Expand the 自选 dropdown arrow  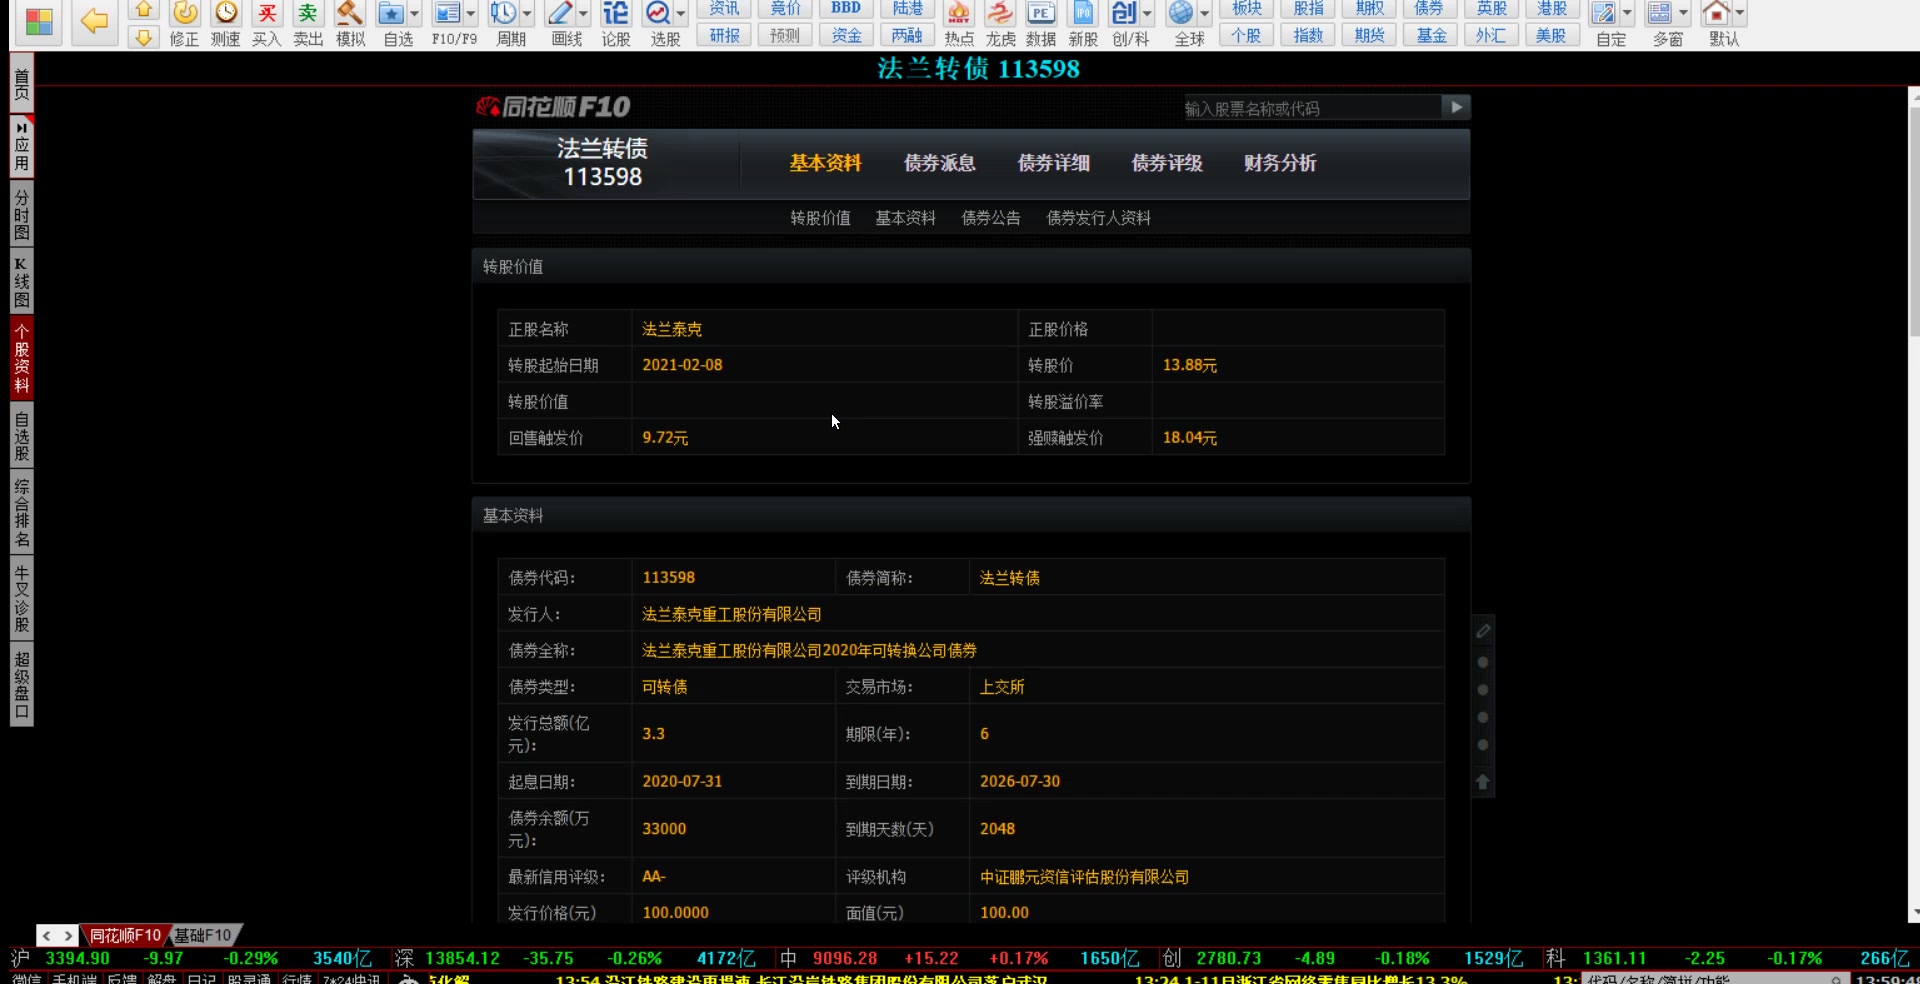(414, 14)
